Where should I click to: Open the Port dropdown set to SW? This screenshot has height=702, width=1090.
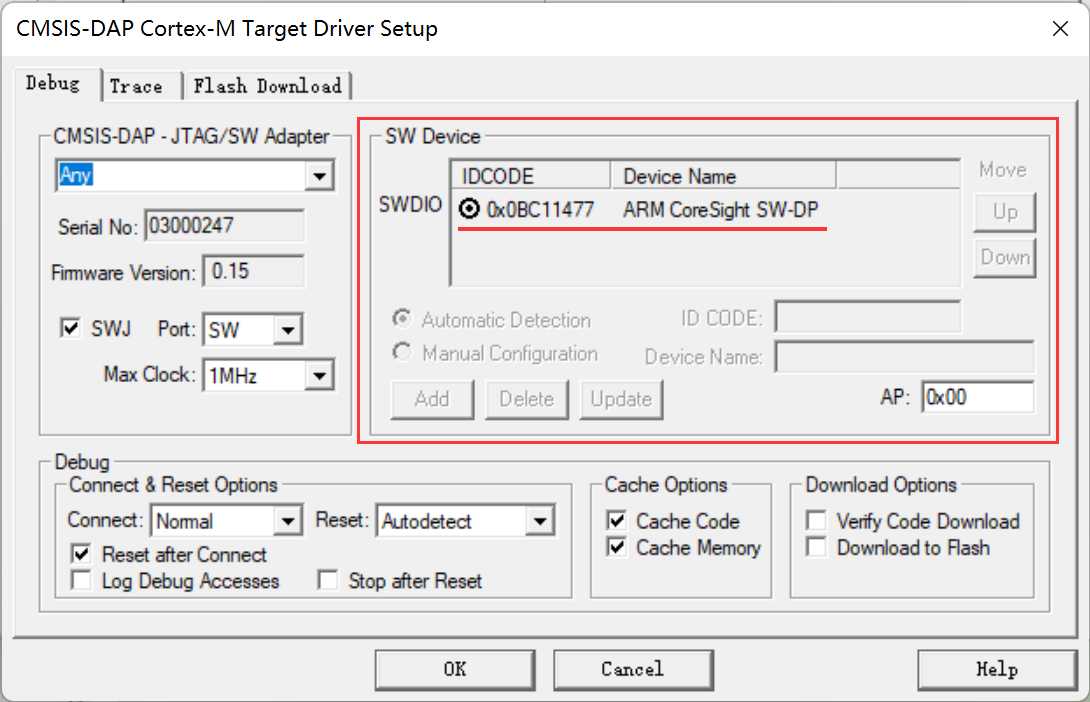(x=288, y=329)
